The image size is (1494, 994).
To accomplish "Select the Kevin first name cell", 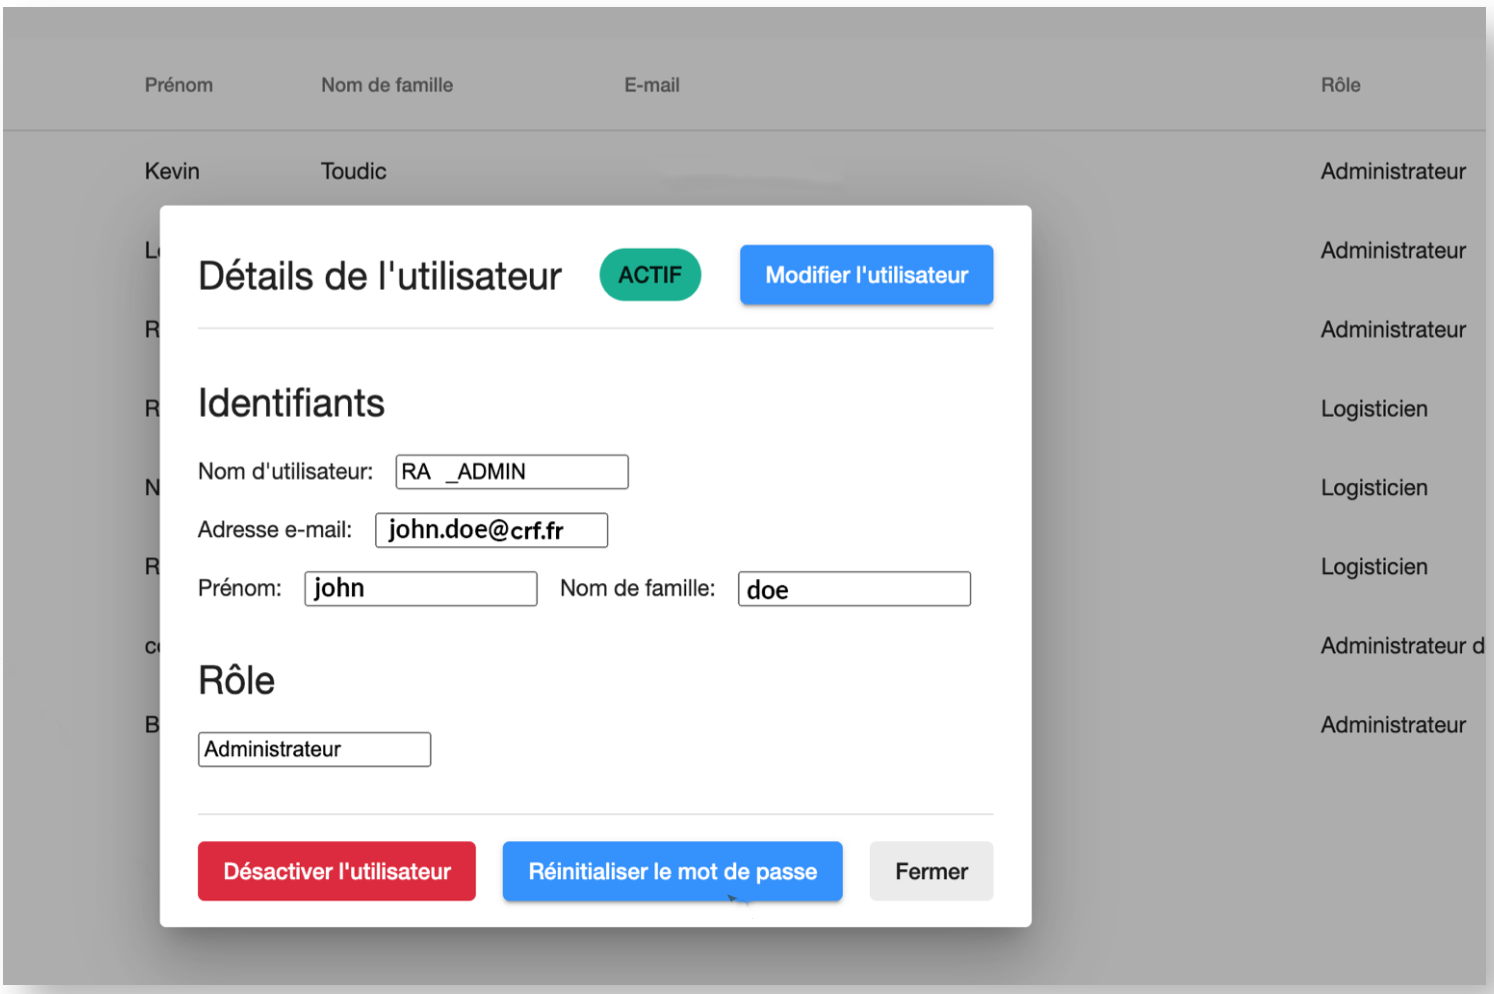I will pyautogui.click(x=172, y=171).
